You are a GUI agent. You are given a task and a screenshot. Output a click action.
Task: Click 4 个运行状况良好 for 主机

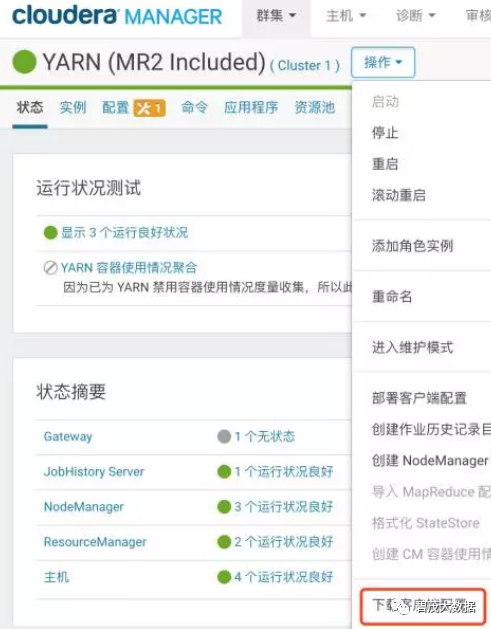click(x=284, y=577)
